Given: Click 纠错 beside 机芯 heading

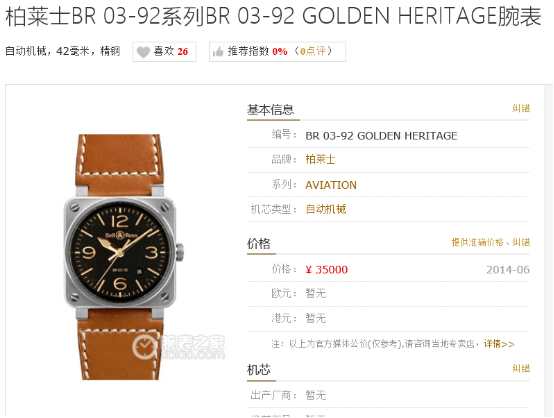Looking at the screenshot, I should 521,369.
